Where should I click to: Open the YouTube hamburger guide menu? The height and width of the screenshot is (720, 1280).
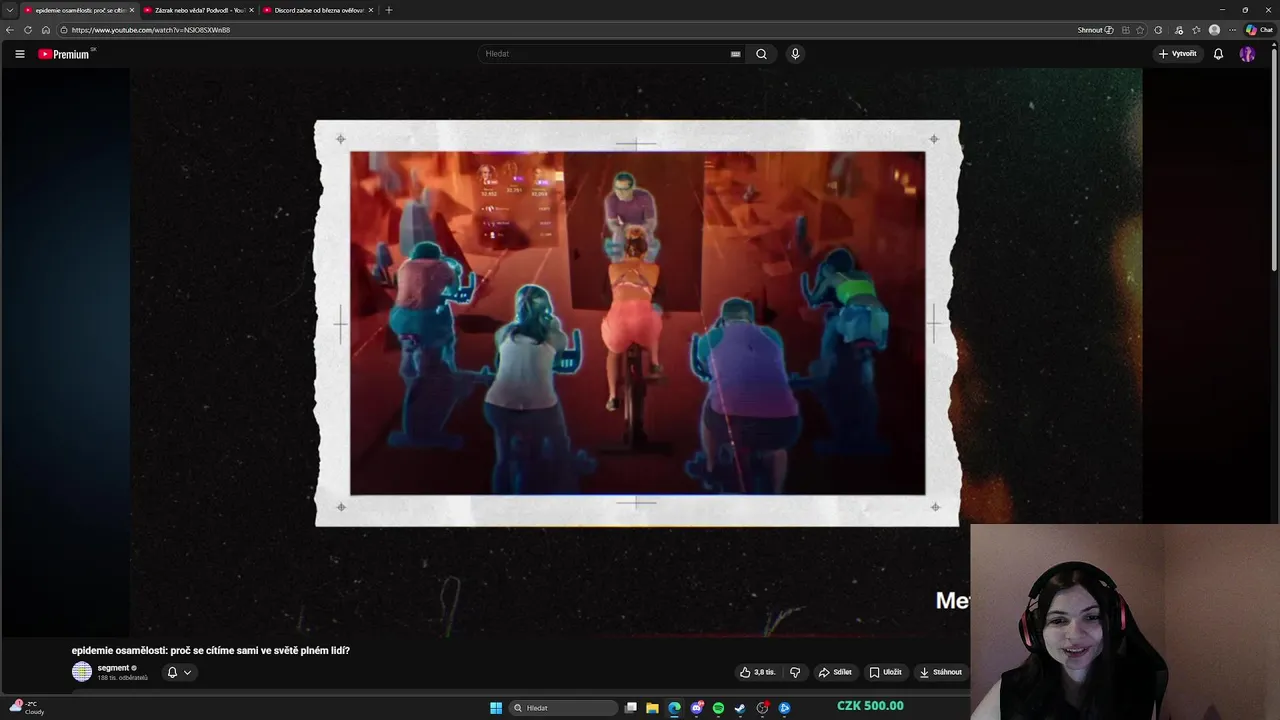pos(19,54)
